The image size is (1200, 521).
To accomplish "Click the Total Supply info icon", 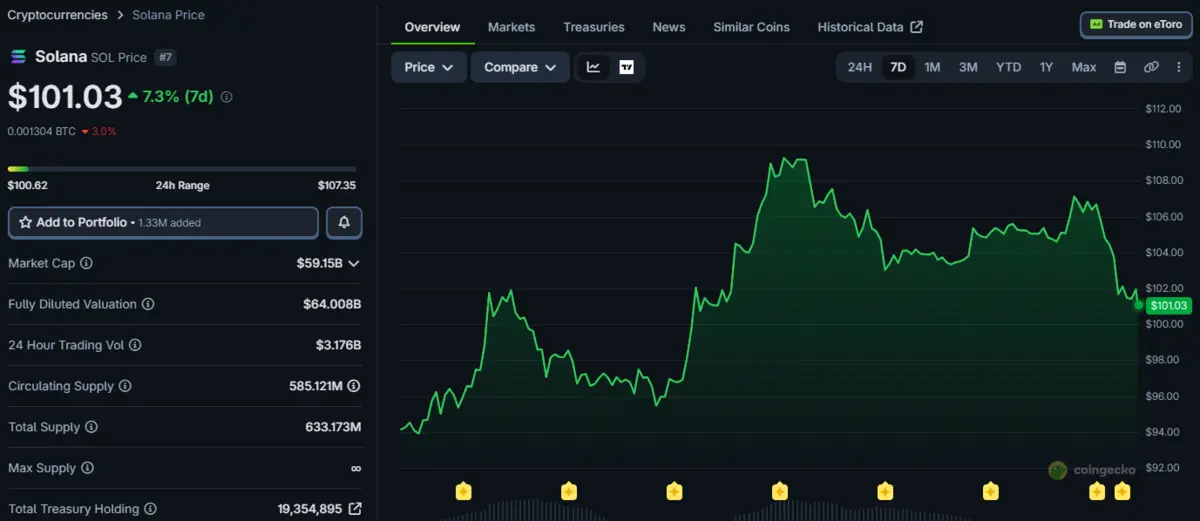I will point(91,427).
